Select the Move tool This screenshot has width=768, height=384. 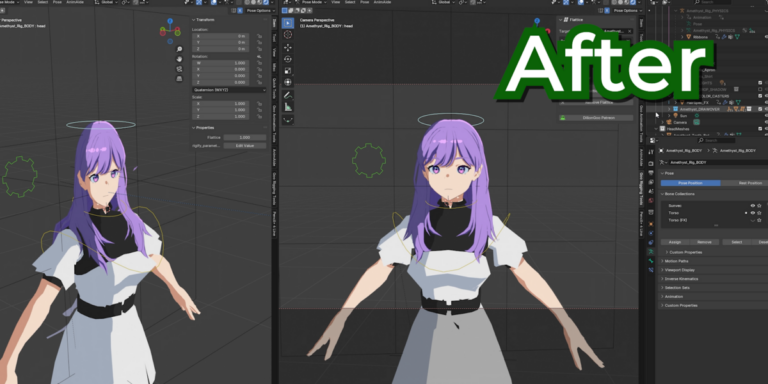pos(288,48)
